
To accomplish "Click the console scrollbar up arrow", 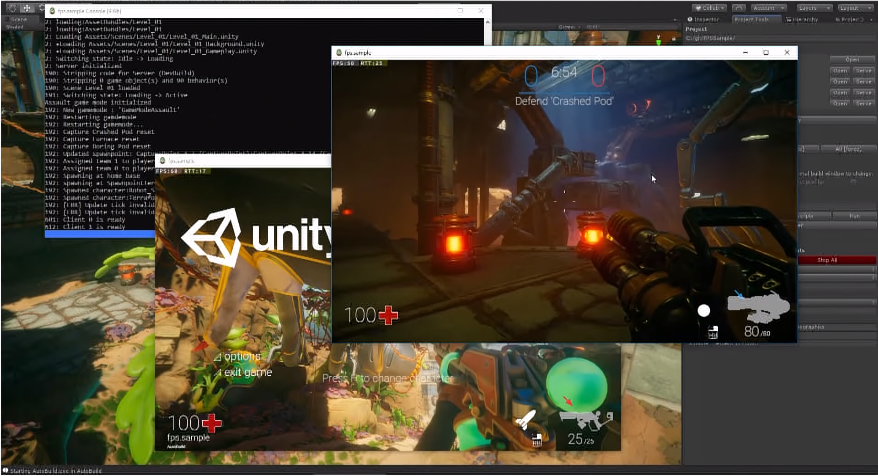I will pyautogui.click(x=487, y=22).
